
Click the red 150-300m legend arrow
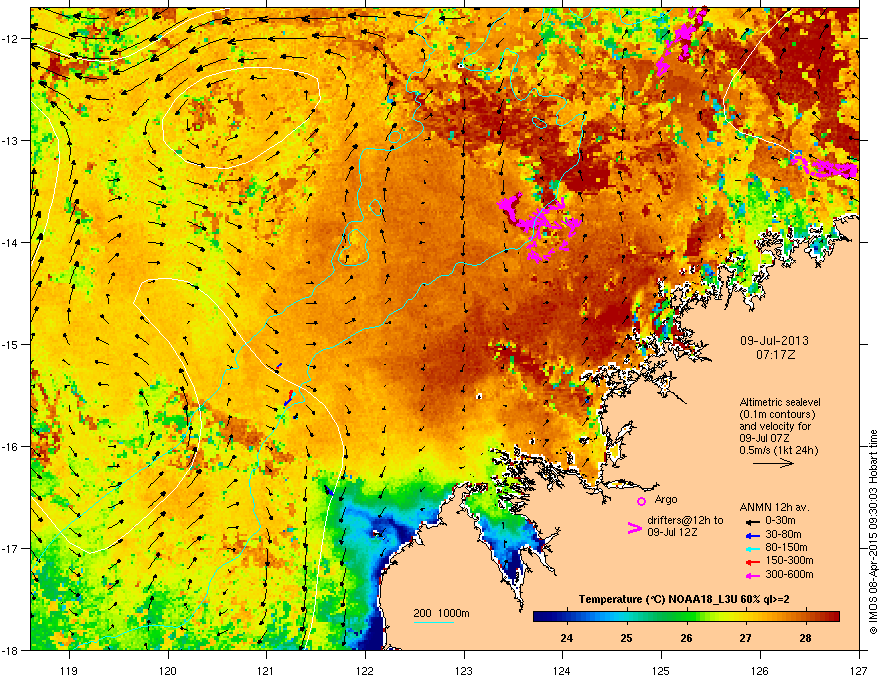pyautogui.click(x=752, y=562)
